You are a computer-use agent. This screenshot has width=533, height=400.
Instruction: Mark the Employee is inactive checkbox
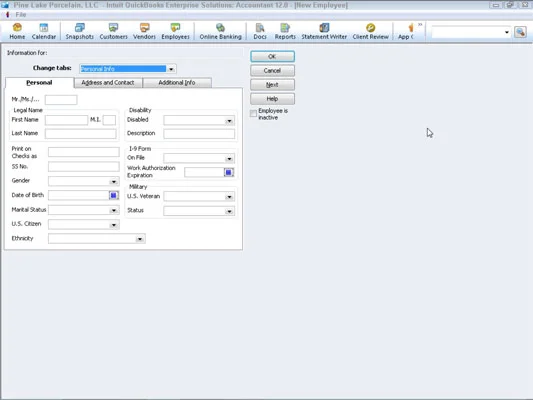click(x=253, y=114)
